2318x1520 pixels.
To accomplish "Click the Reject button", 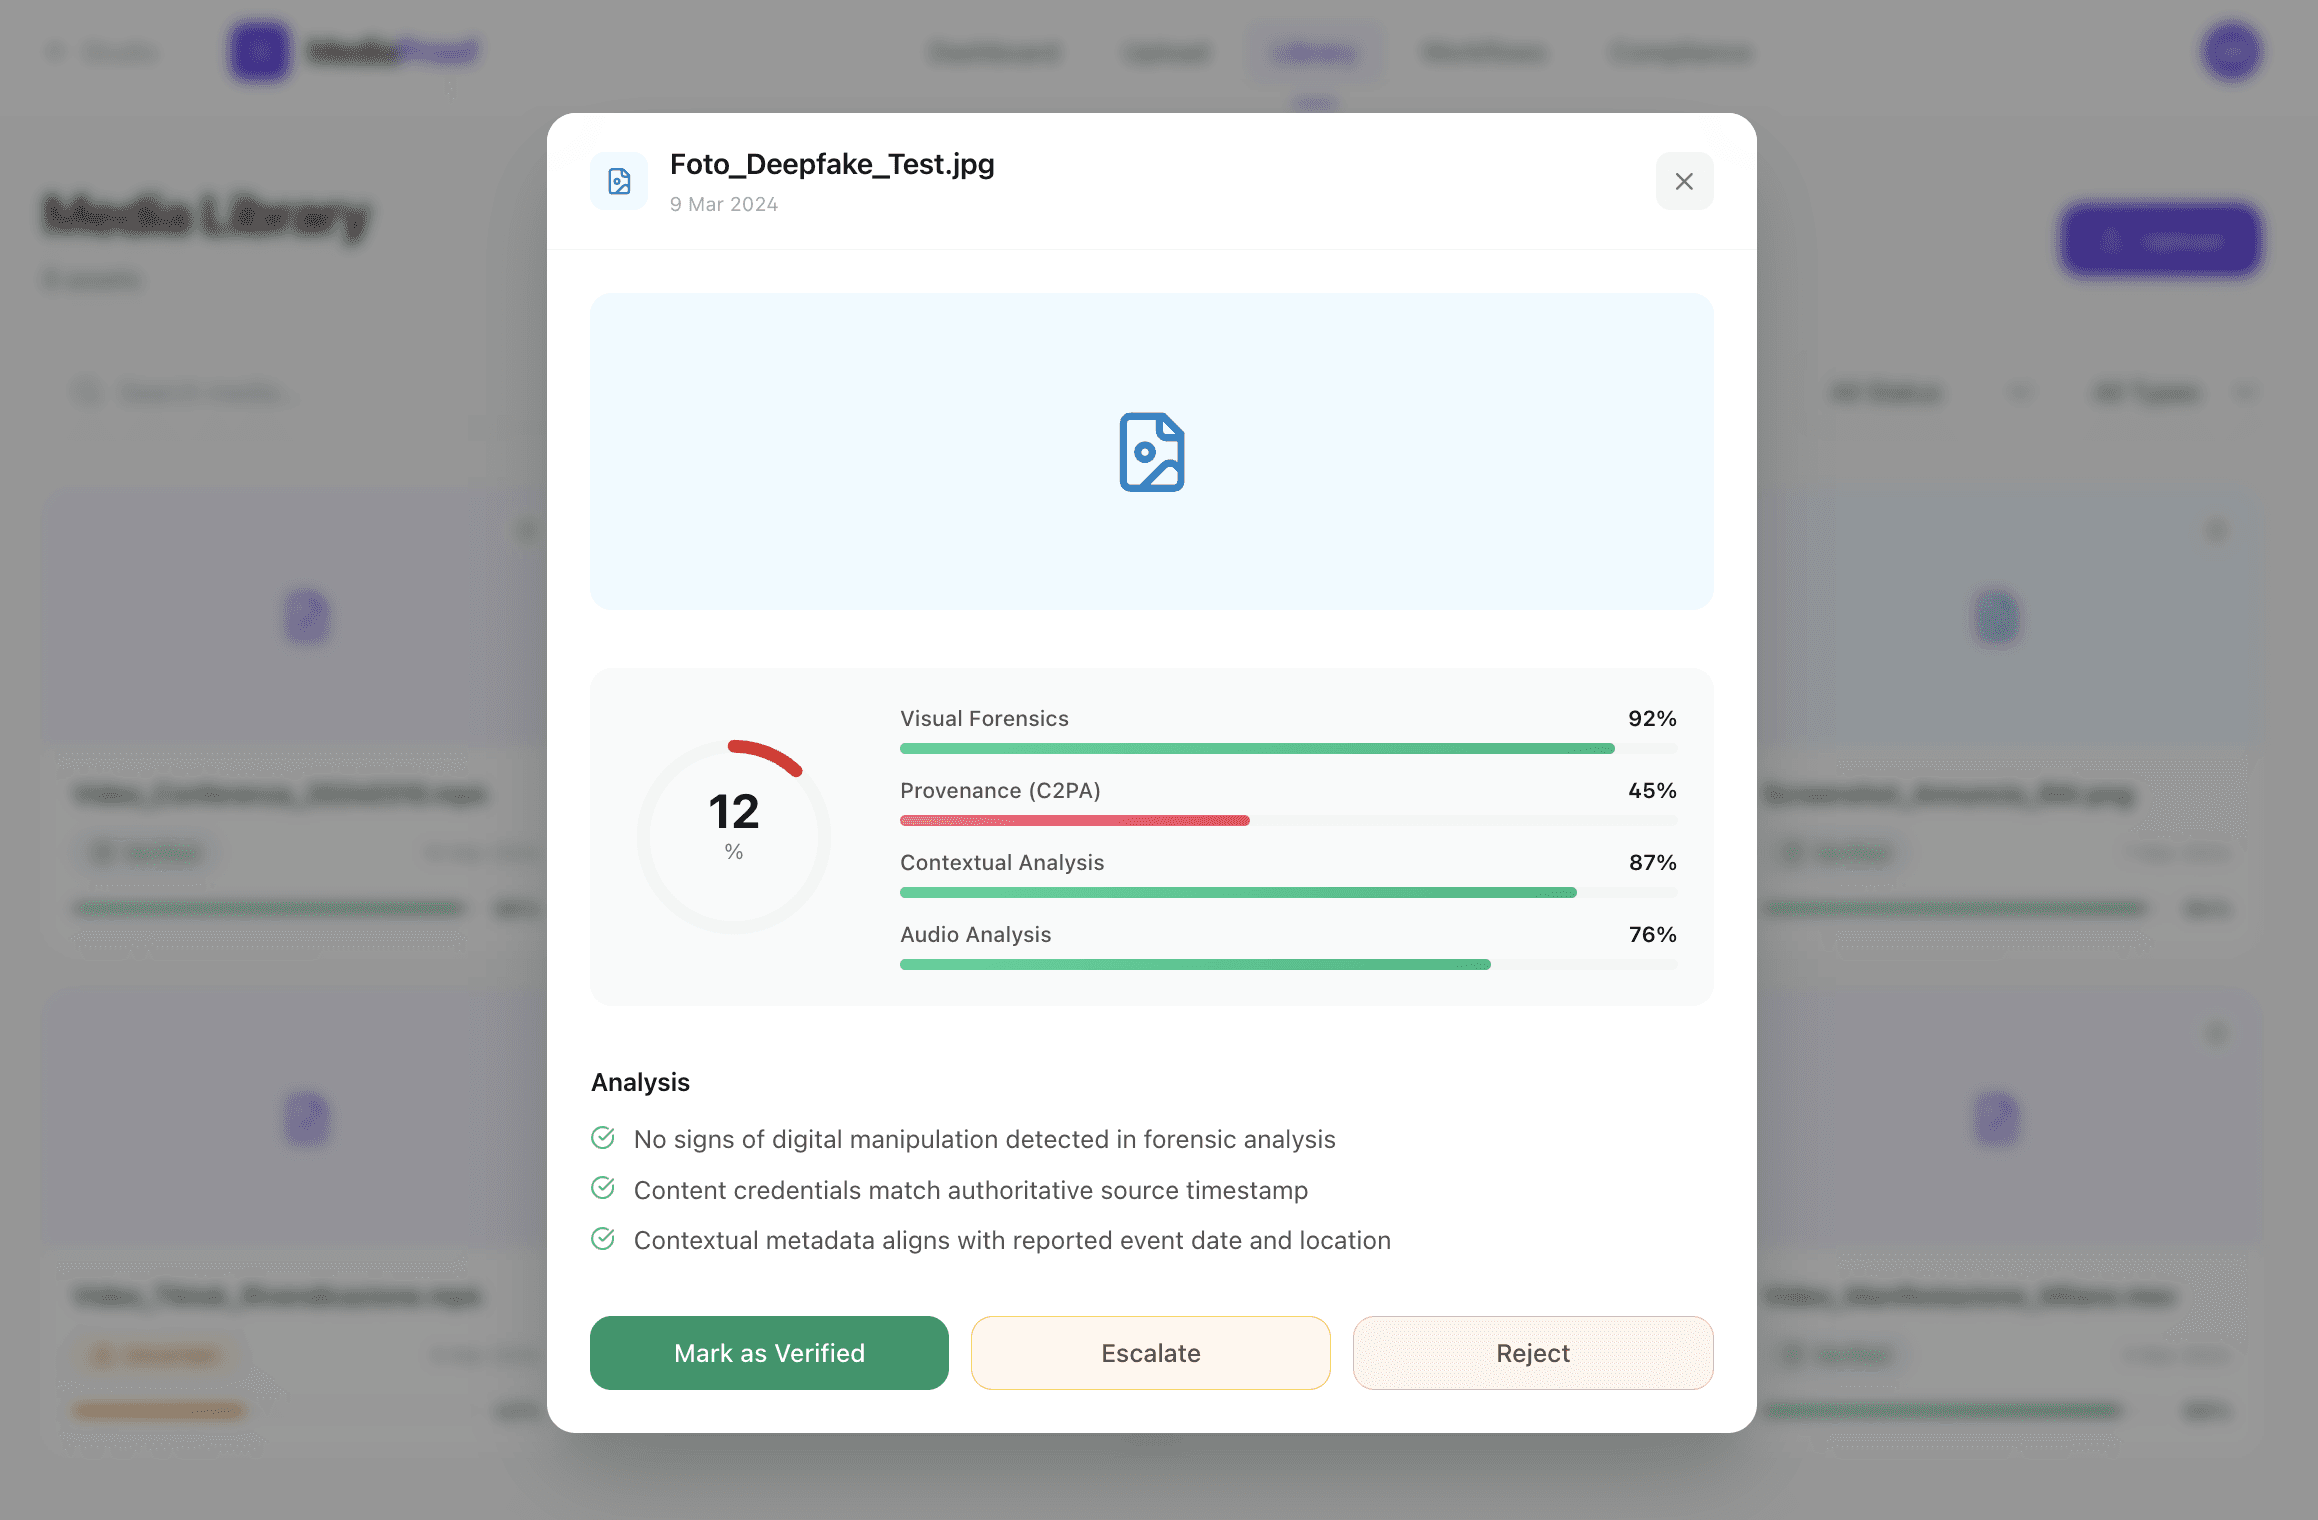I will 1532,1352.
